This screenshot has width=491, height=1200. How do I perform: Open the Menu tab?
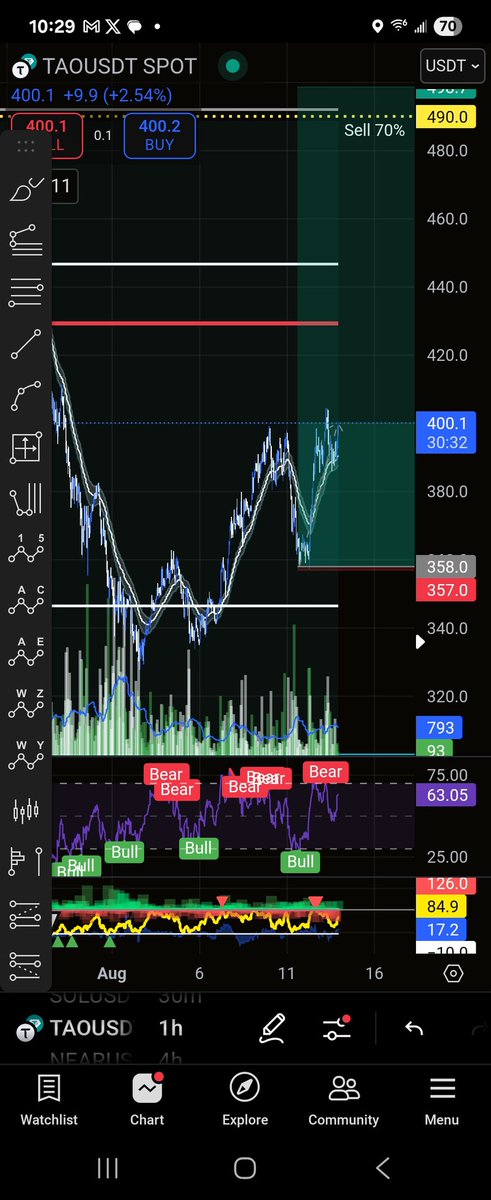(x=441, y=1099)
